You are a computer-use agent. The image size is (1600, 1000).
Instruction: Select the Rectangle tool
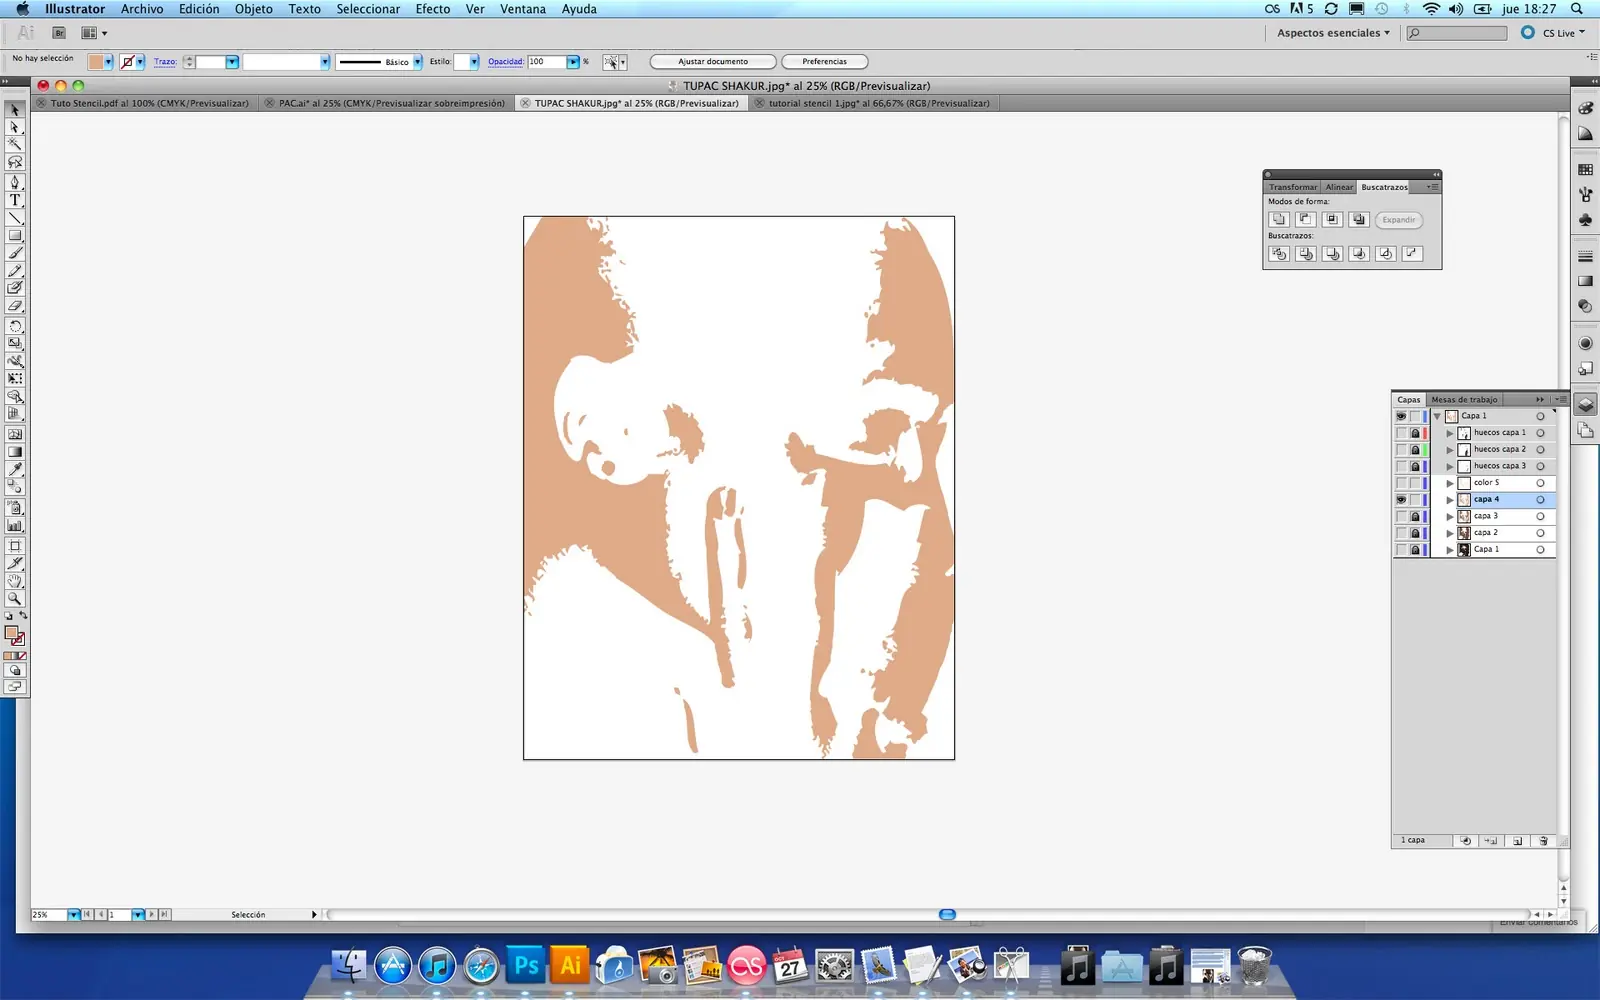coord(15,236)
